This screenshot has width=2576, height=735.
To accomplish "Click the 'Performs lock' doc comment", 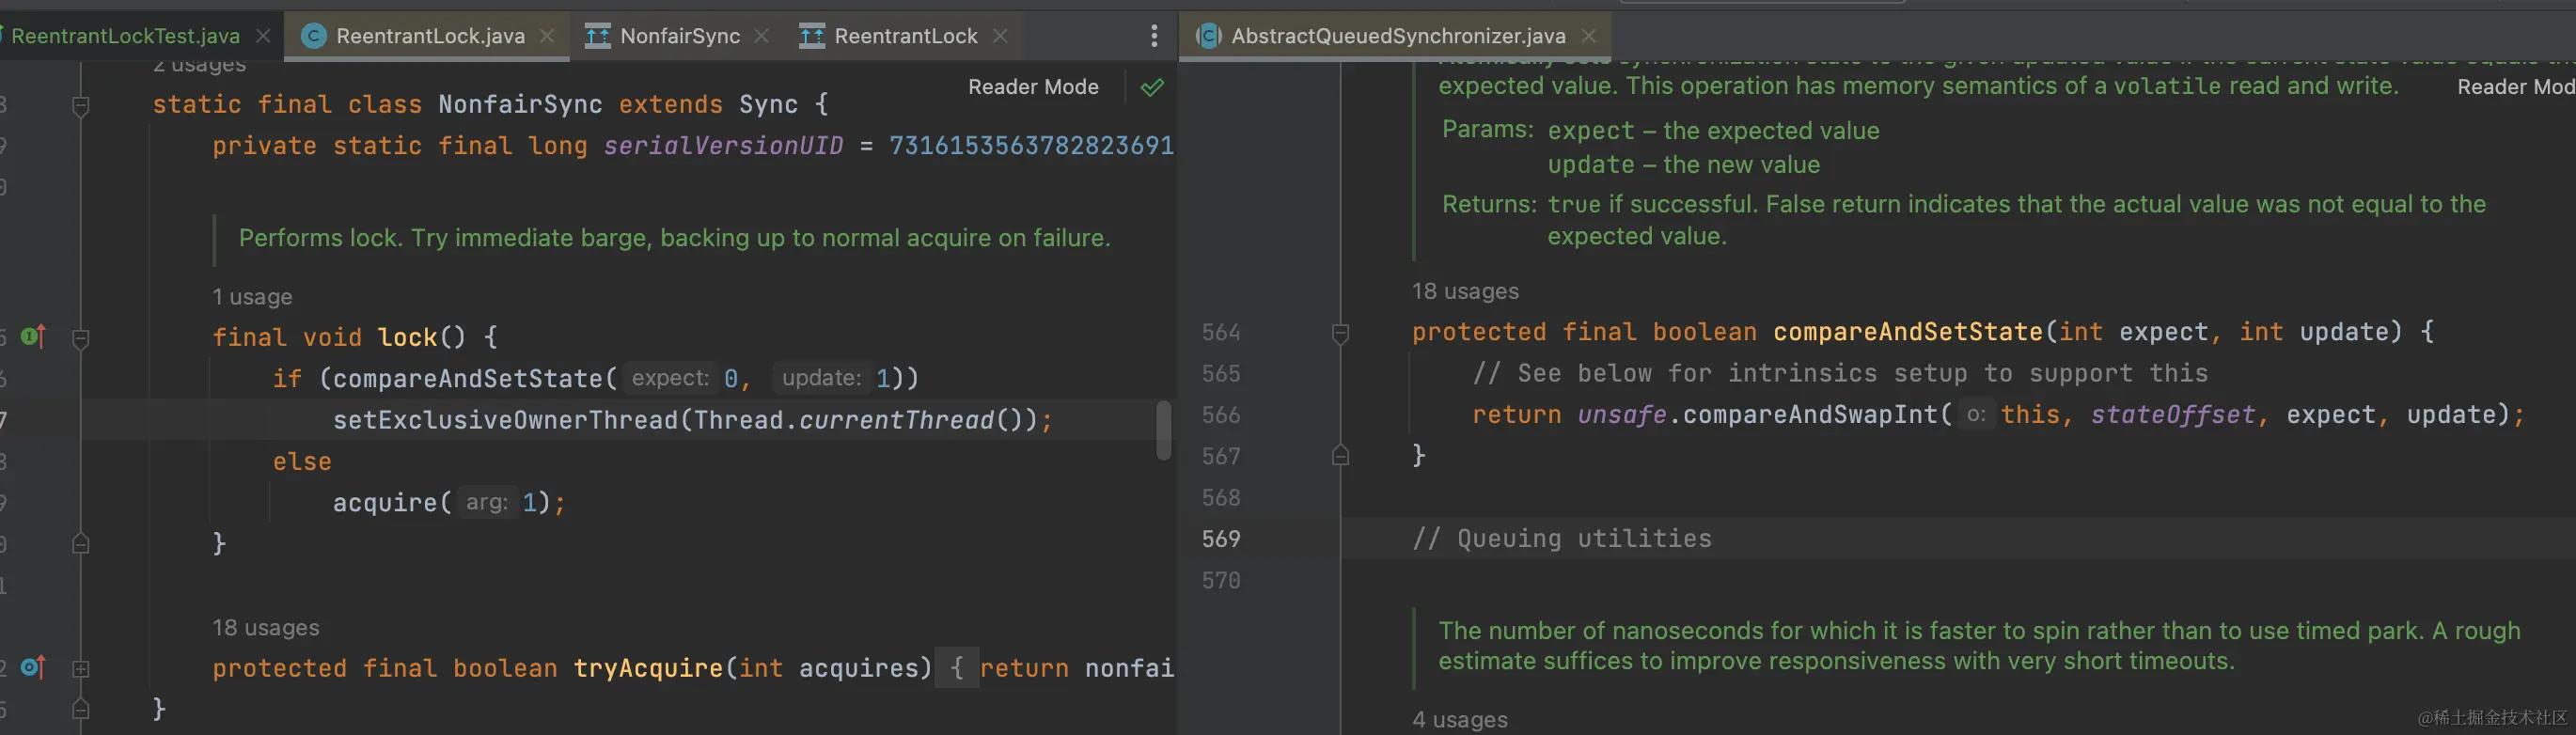I will click(x=674, y=238).
